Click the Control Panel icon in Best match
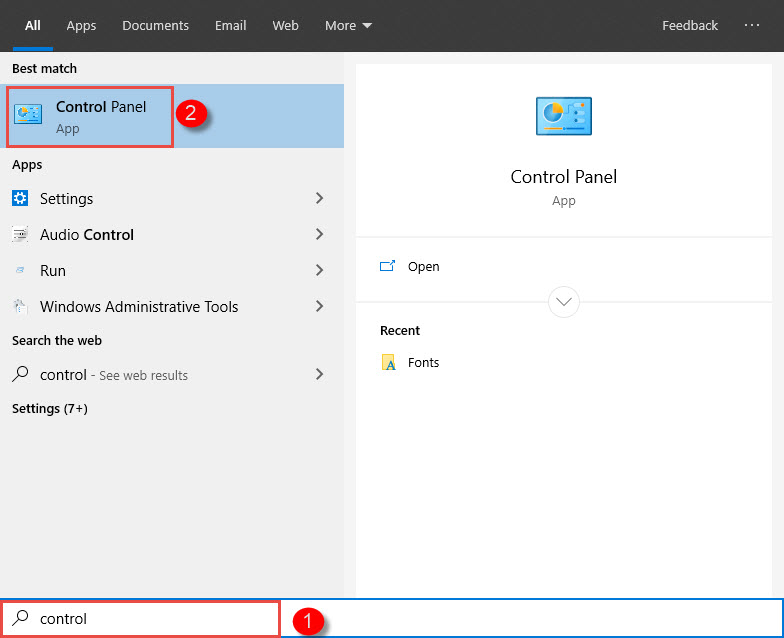 [x=28, y=115]
